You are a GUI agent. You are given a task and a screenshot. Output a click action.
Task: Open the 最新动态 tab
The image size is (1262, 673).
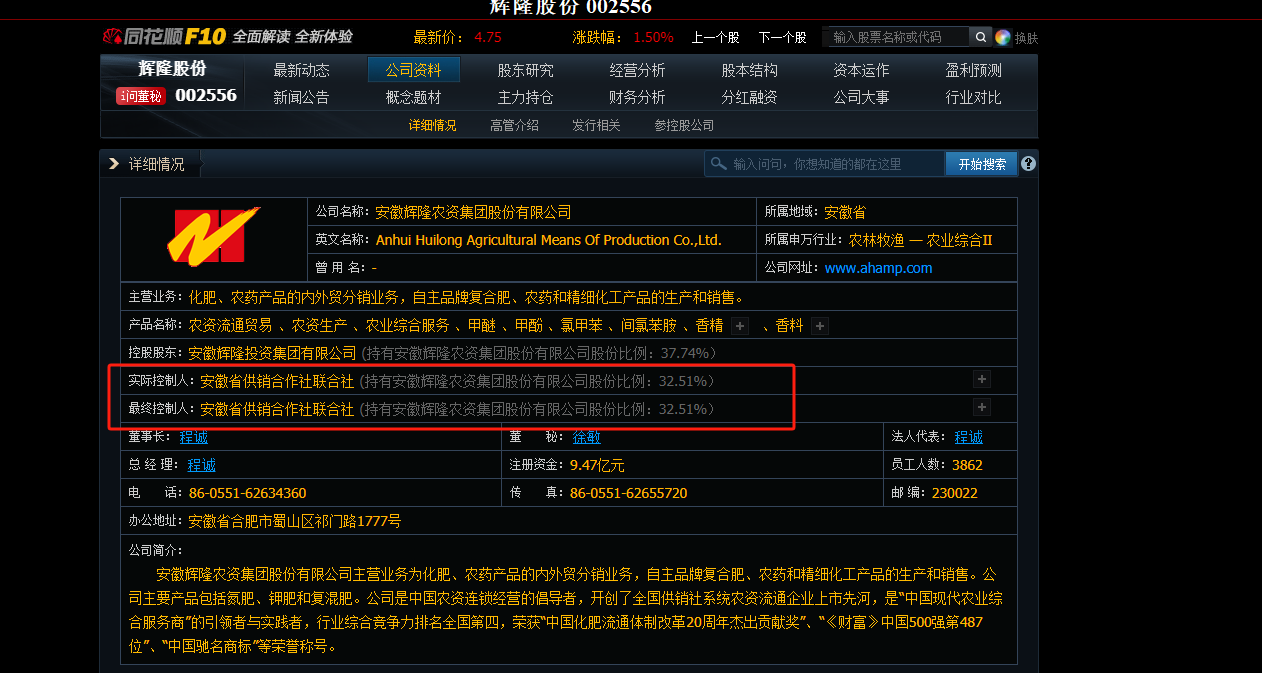click(301, 70)
